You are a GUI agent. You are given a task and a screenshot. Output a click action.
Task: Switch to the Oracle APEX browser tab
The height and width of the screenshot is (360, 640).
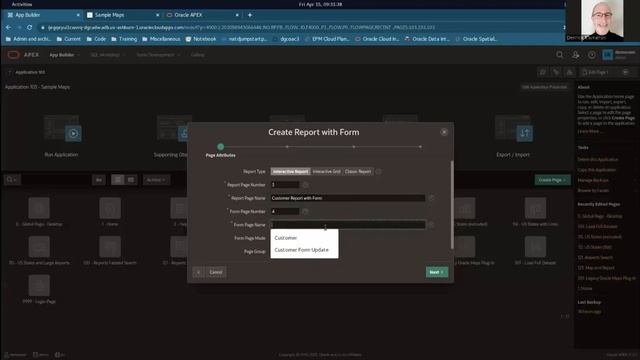[200, 15]
